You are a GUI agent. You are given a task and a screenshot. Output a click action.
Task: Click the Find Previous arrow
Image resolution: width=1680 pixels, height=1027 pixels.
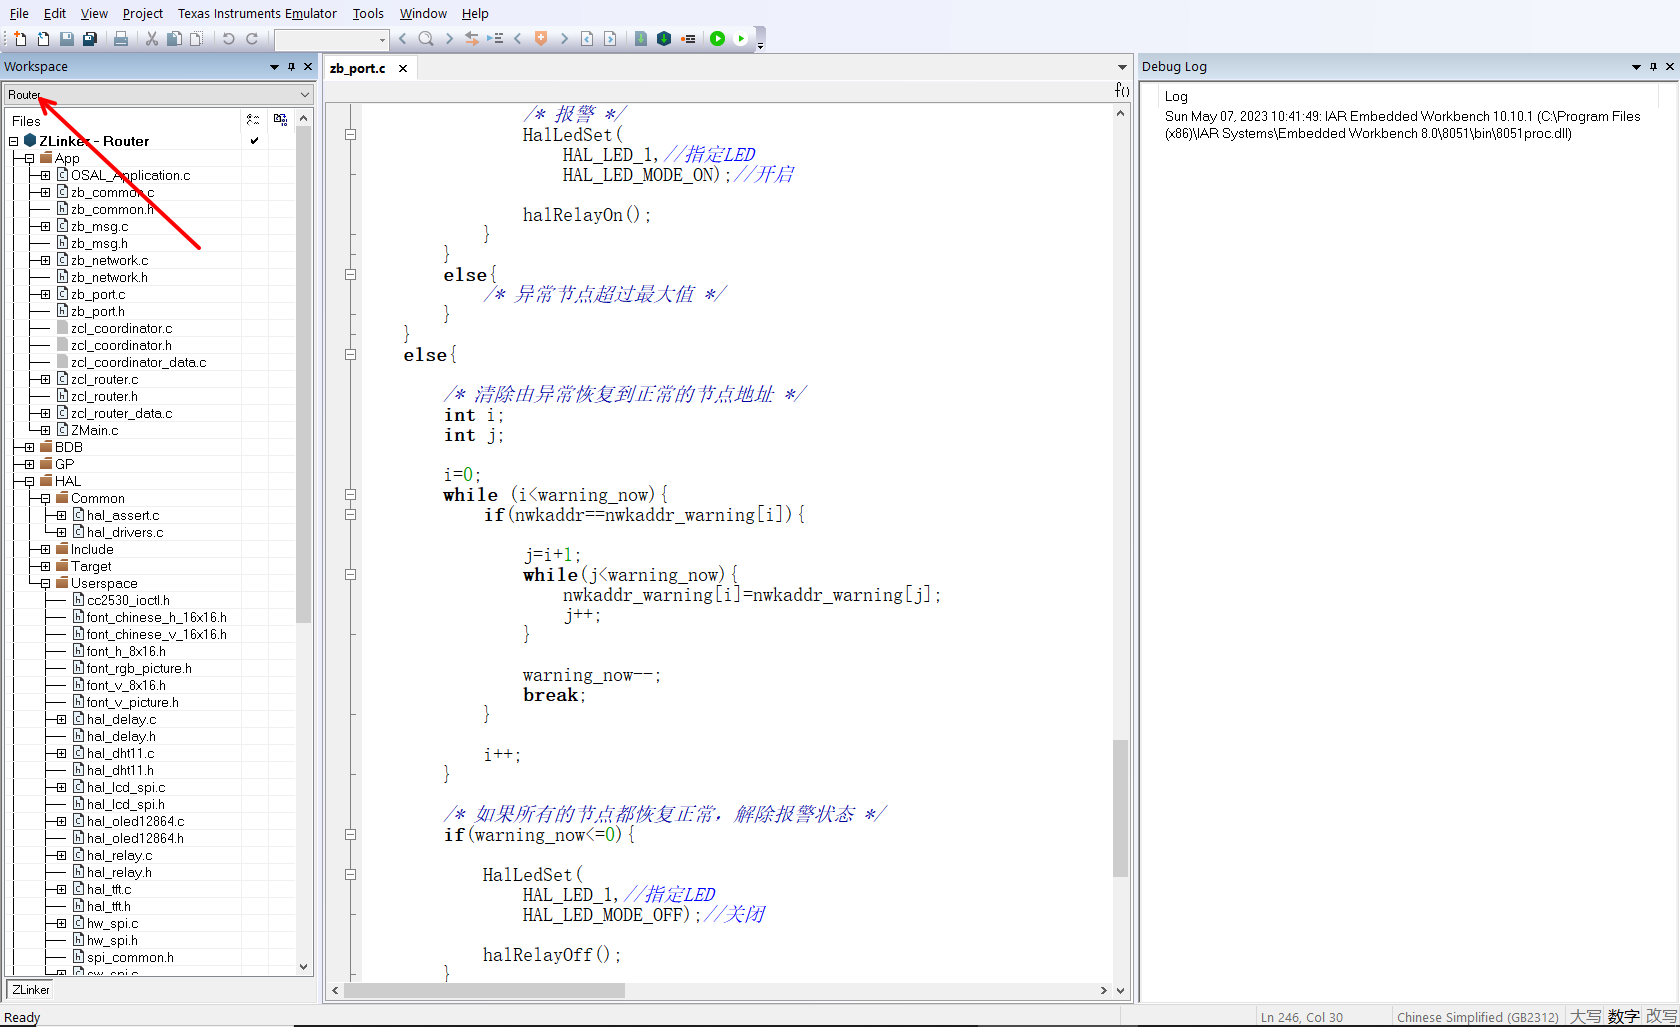coord(403,39)
